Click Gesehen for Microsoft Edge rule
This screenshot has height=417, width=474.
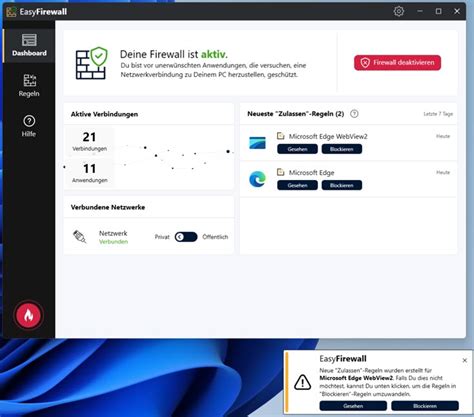click(297, 185)
